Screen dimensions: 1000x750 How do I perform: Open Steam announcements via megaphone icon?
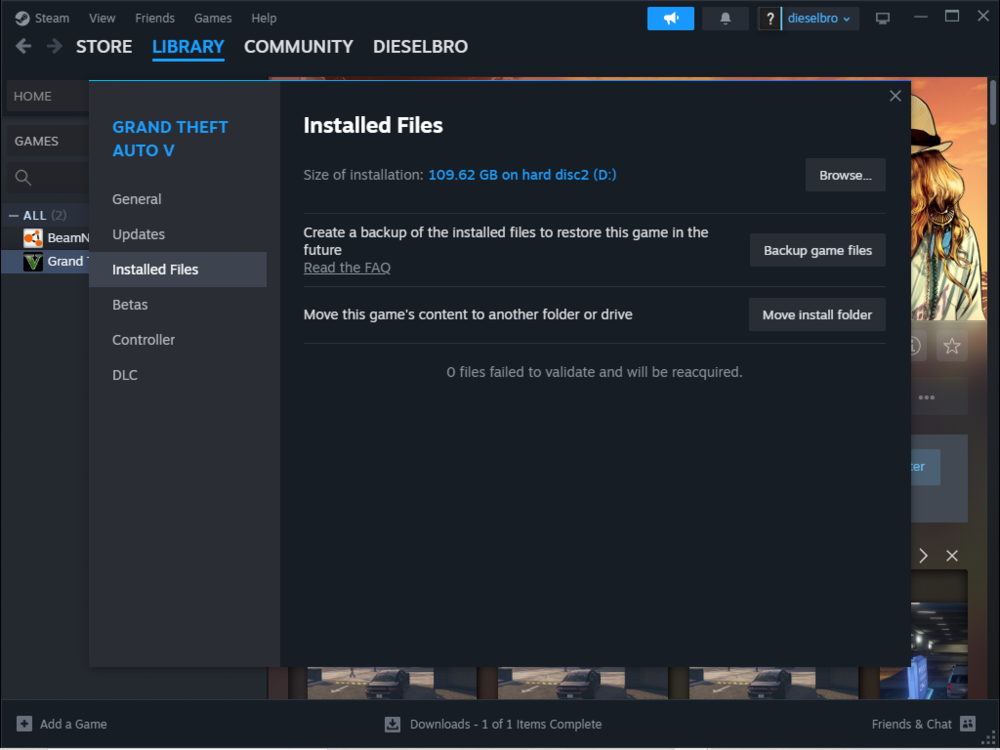pyautogui.click(x=670, y=18)
